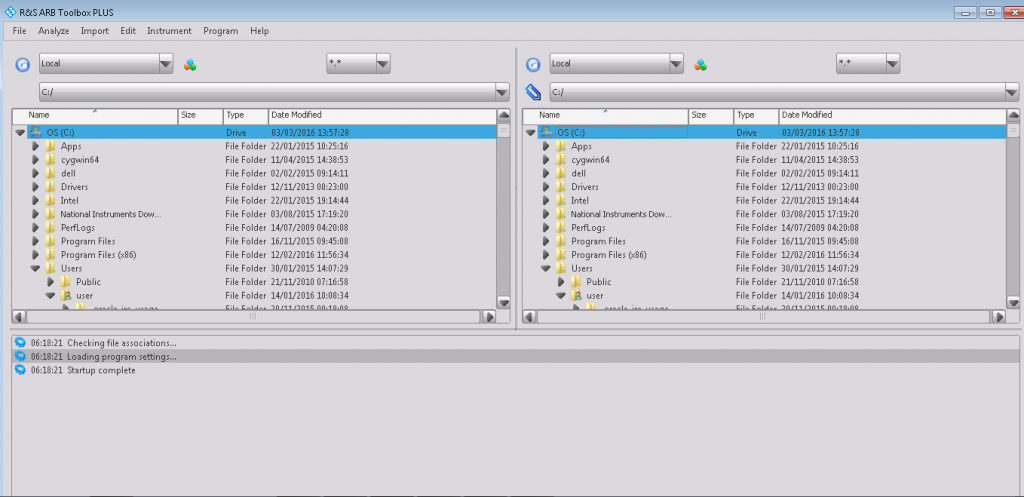Select 'Loading program settings...' log row
This screenshot has width=1024, height=497.
516,357
